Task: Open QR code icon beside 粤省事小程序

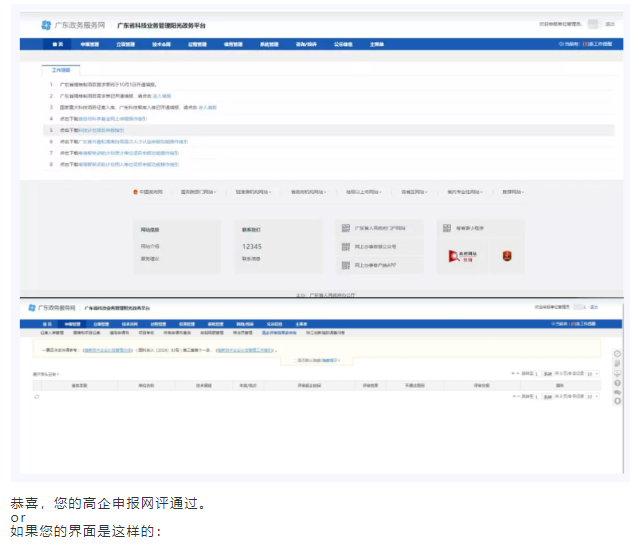Action: pos(447,228)
